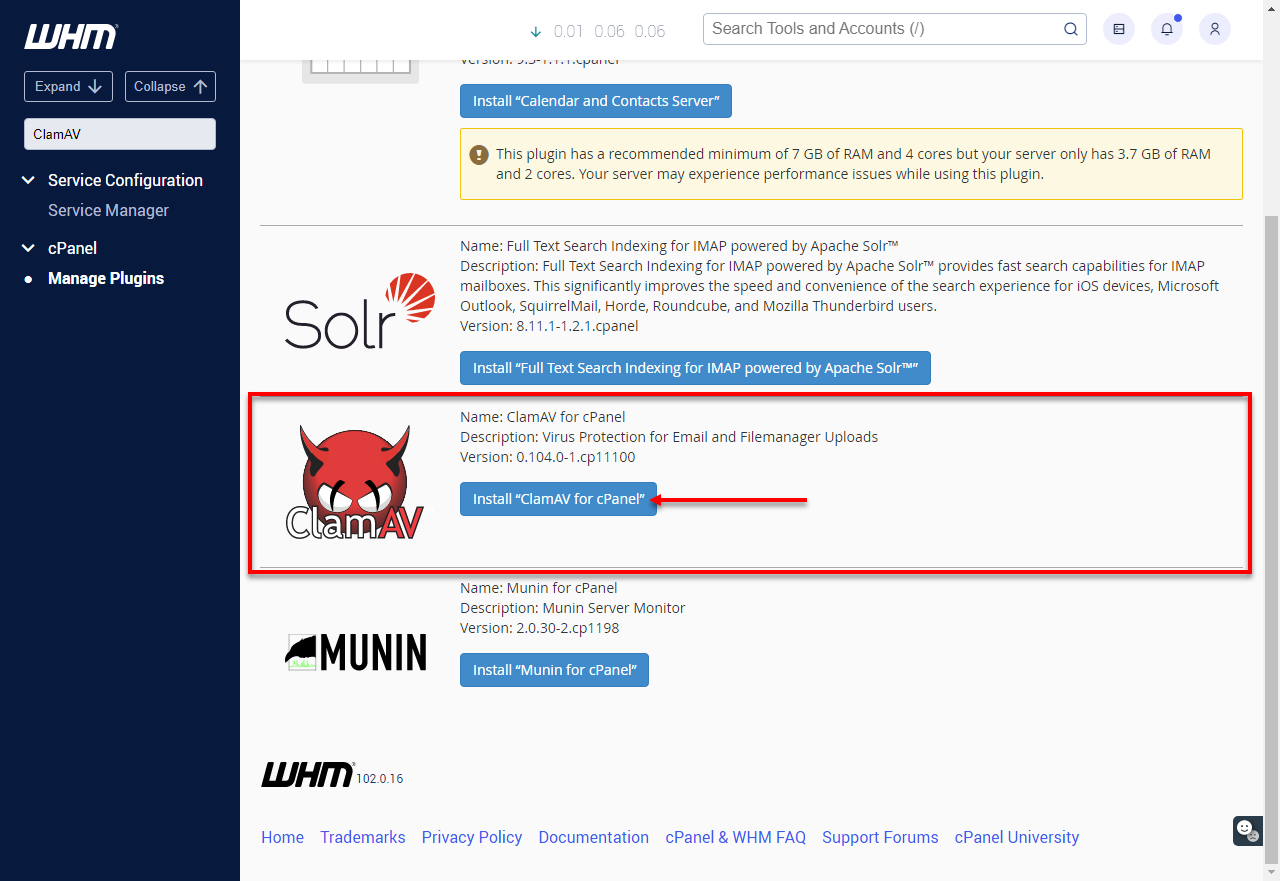Open the notification bell with unread indicator

pyautogui.click(x=1166, y=29)
